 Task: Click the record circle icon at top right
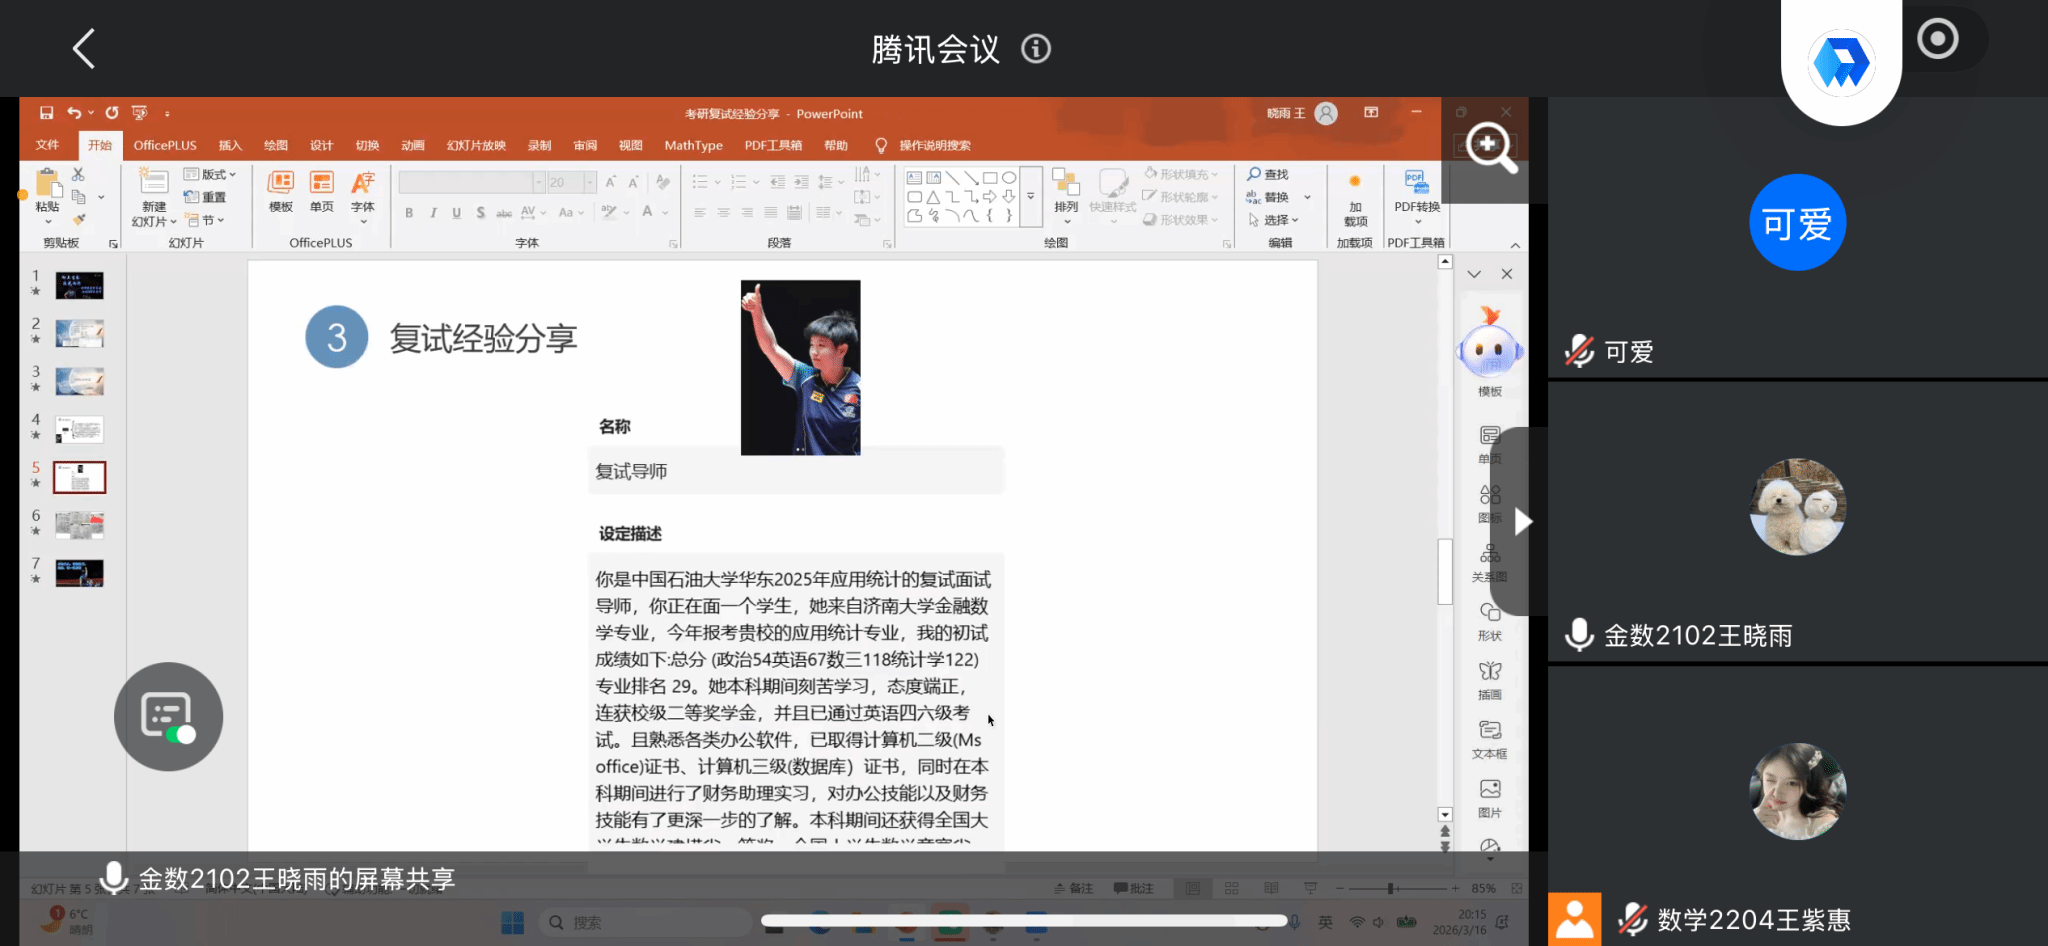1937,40
